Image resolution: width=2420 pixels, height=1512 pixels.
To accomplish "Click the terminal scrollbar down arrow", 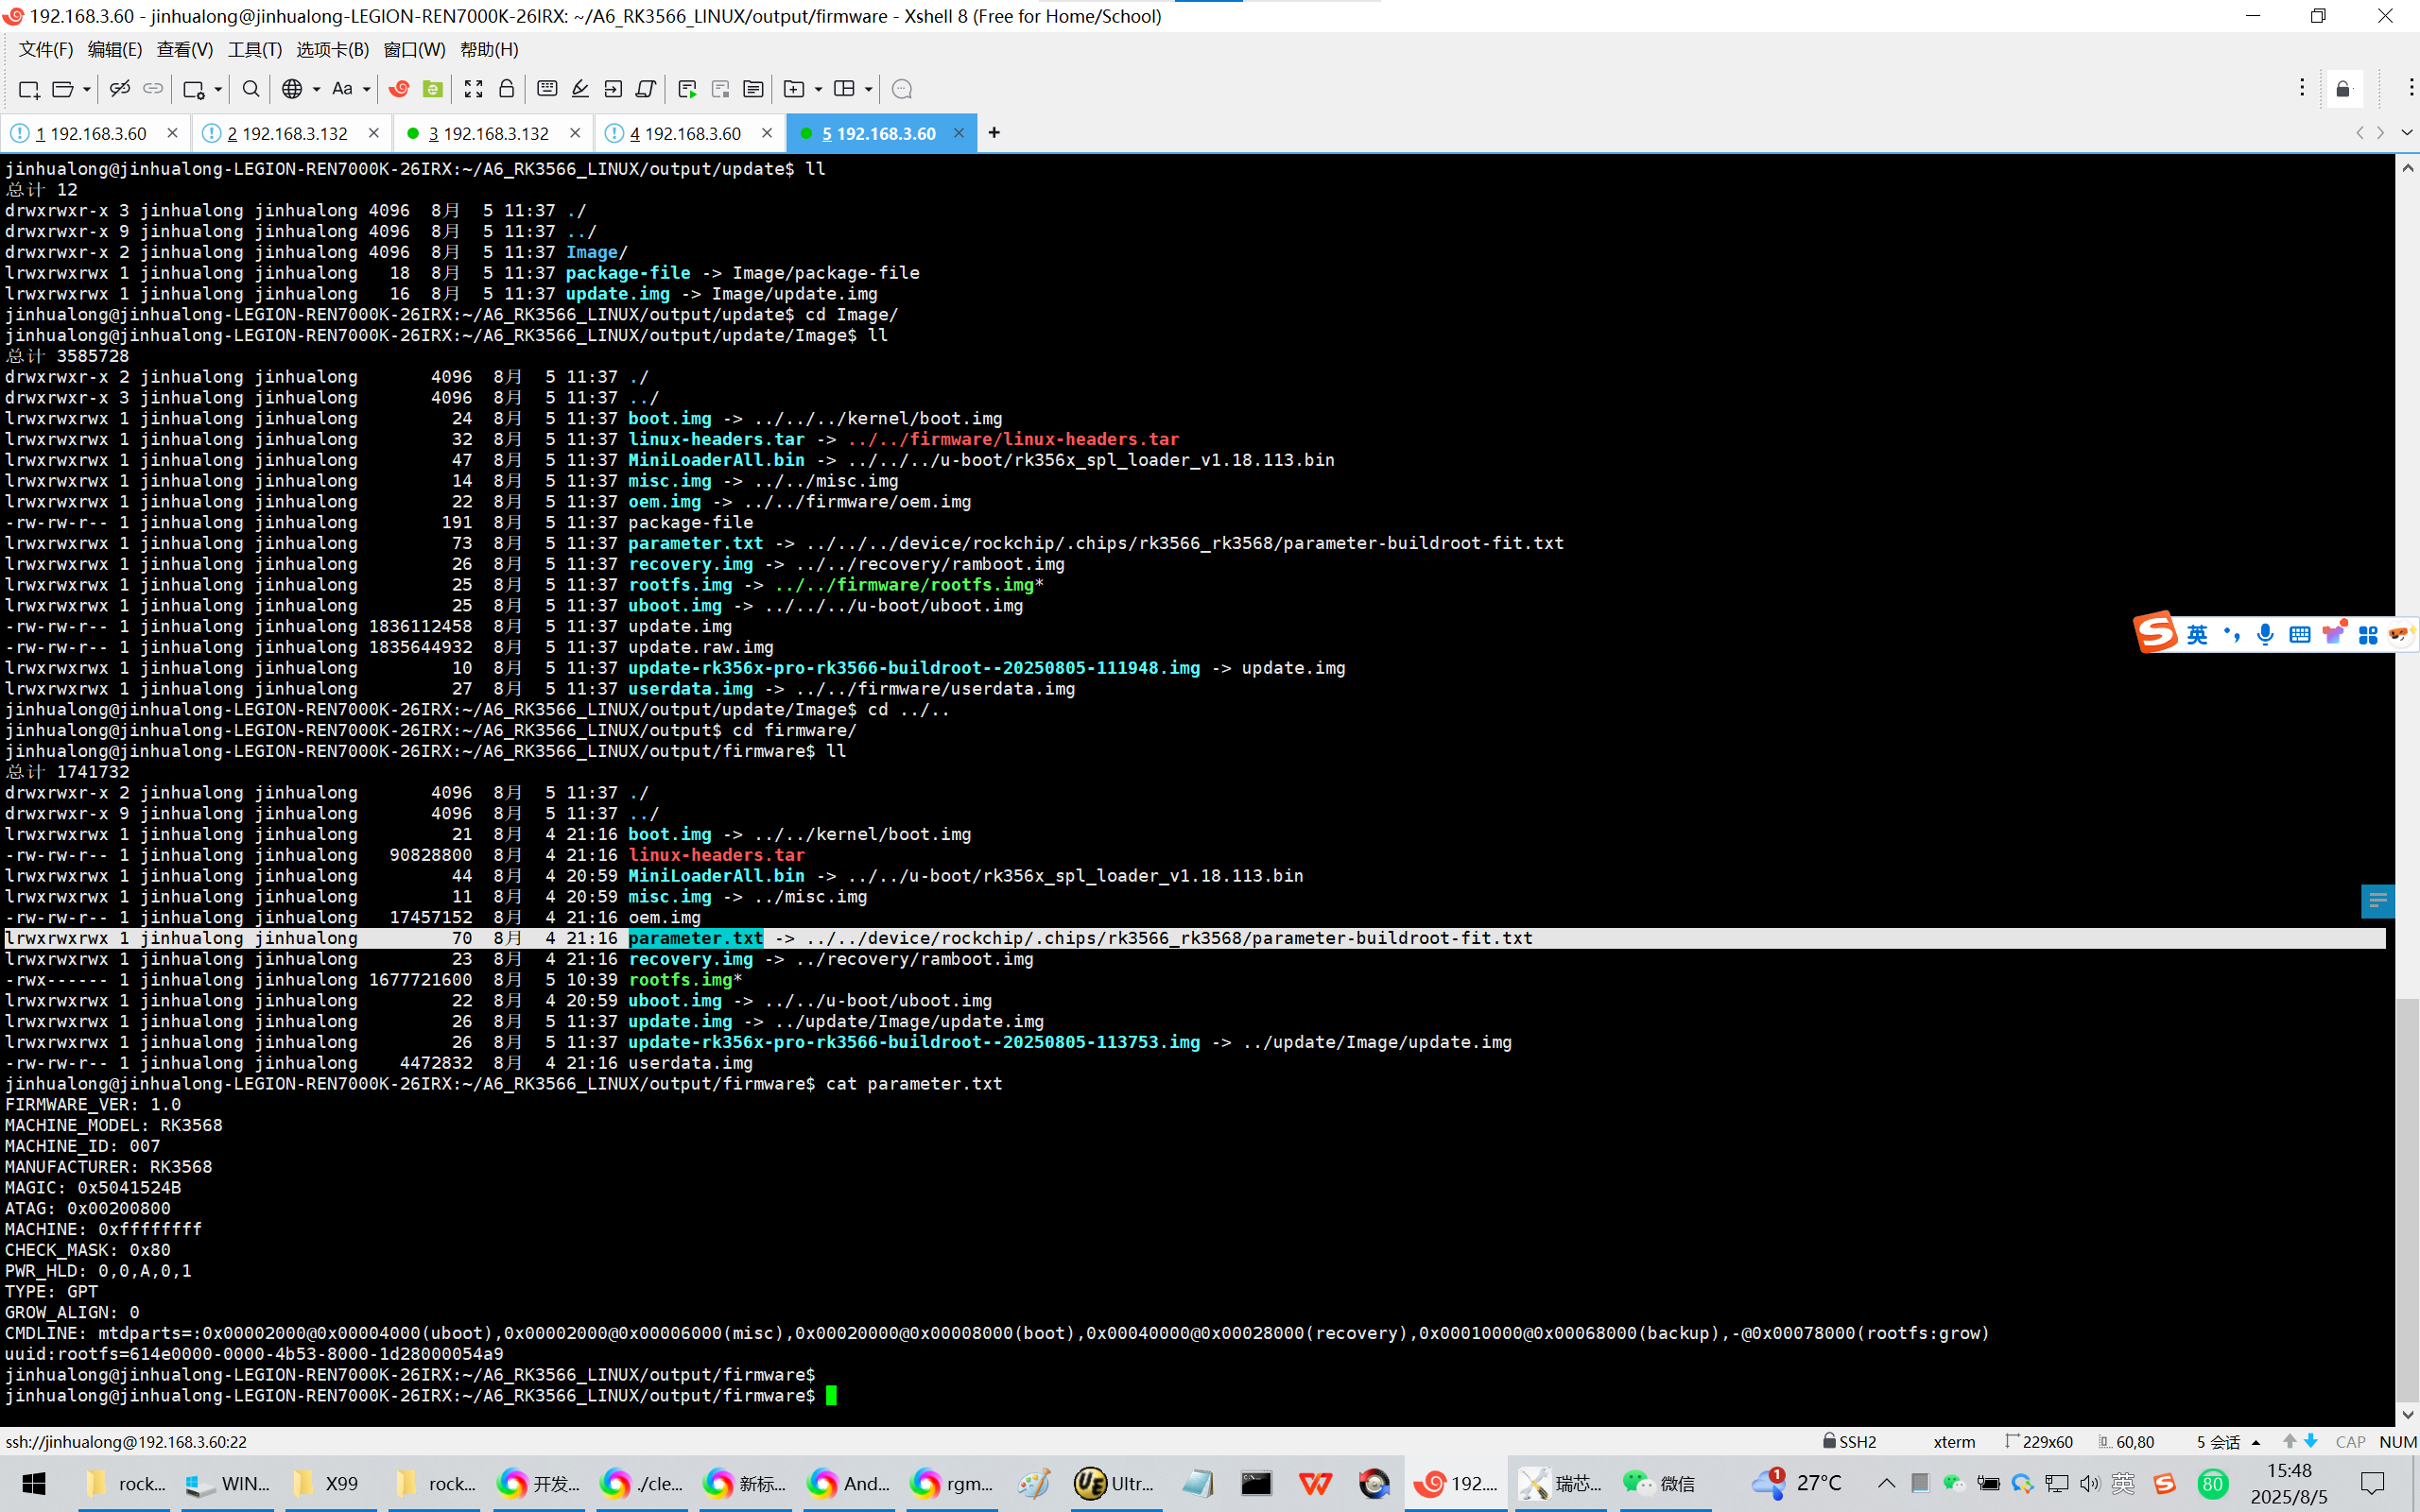I will (x=2407, y=1415).
